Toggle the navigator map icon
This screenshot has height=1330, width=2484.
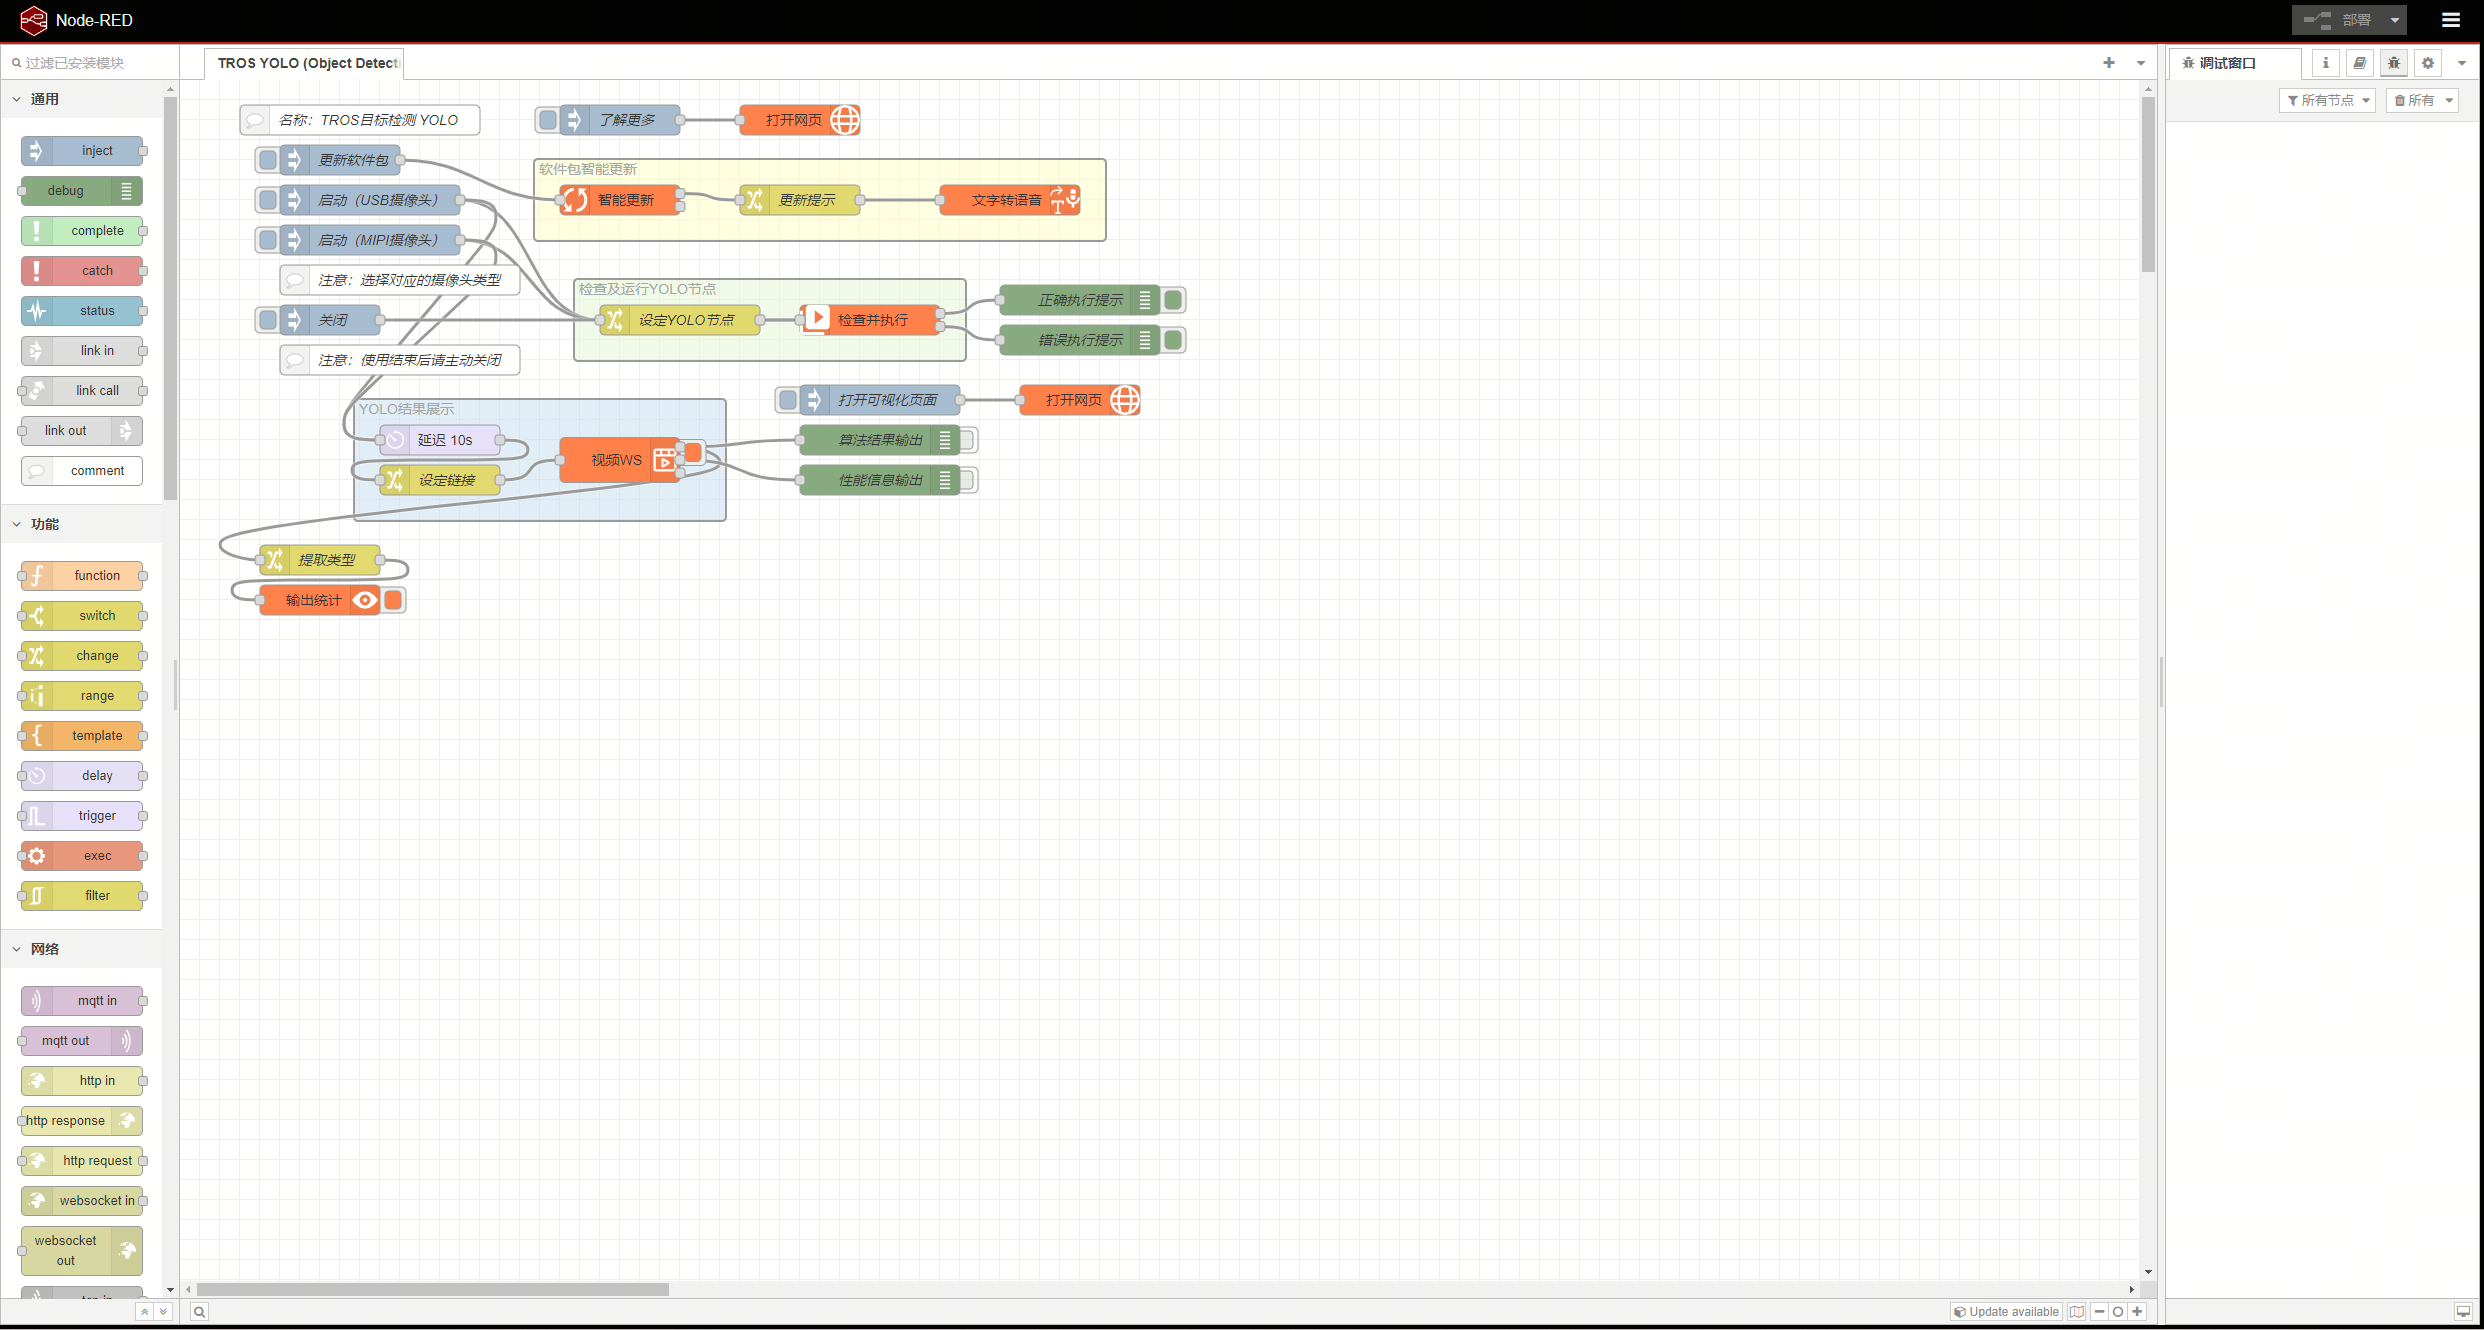click(2077, 1312)
